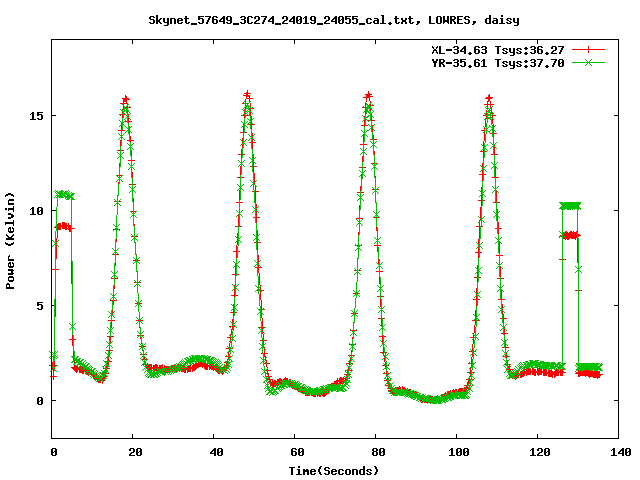Click the green YR legend line sample

coord(588,62)
